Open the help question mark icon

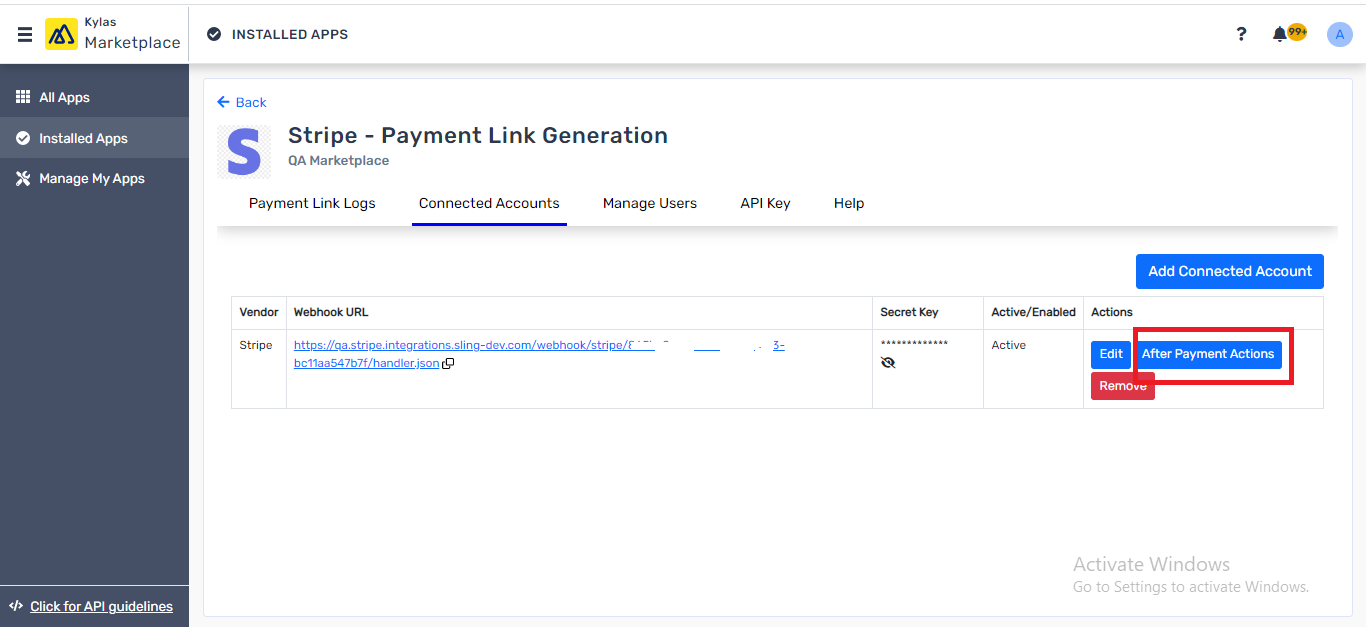click(x=1241, y=34)
